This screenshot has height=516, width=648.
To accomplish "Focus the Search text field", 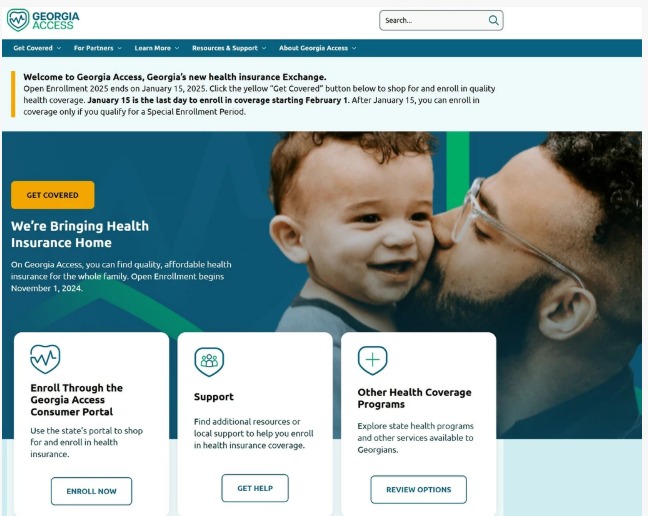I will tap(434, 20).
